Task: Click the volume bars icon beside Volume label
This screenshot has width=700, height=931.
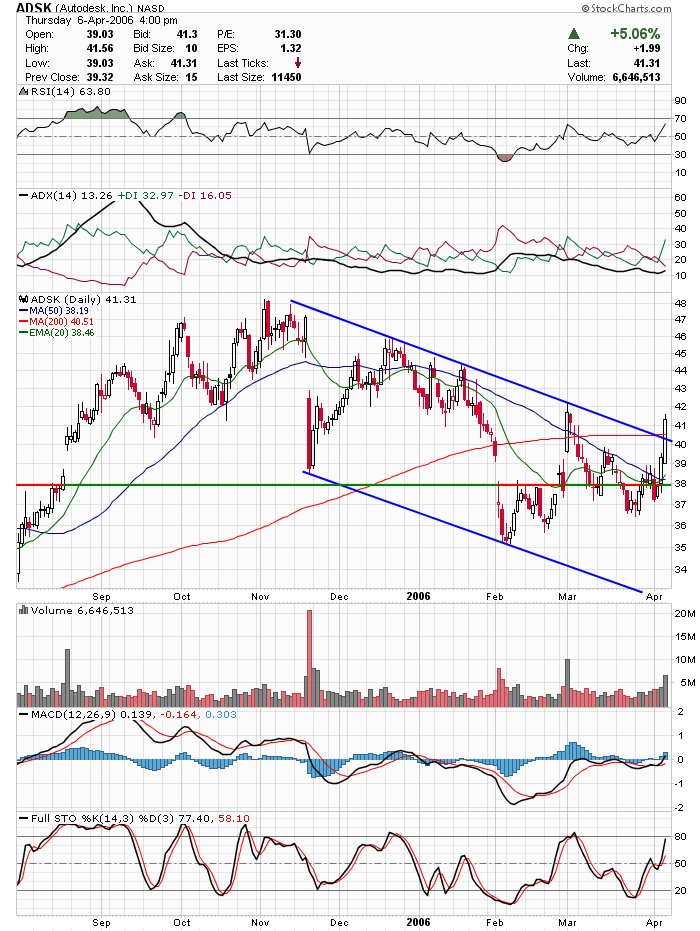Action: pos(23,610)
